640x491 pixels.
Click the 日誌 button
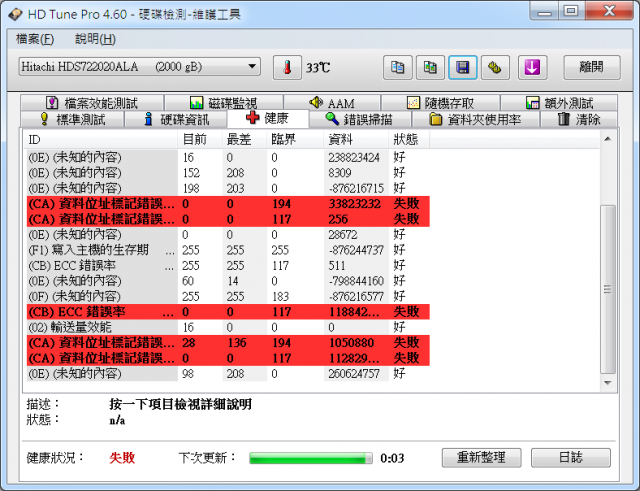coord(571,458)
